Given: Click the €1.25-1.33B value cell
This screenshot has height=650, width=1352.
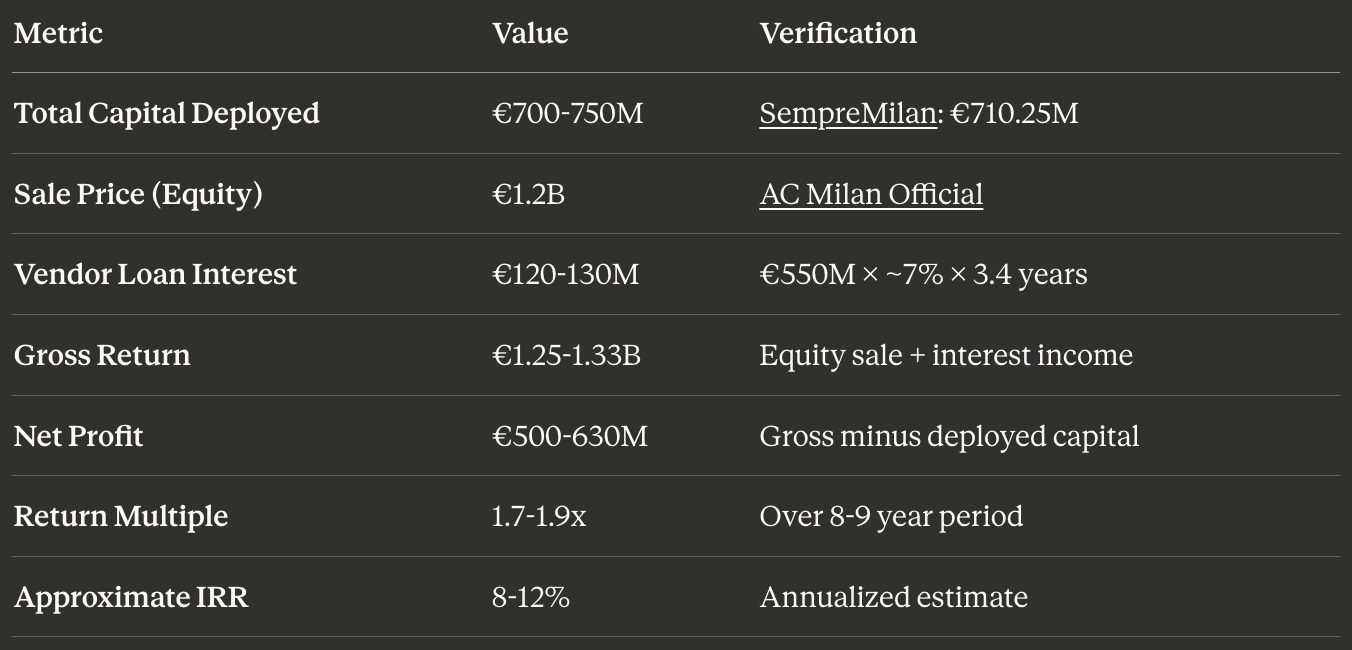Looking at the screenshot, I should click(x=566, y=356).
